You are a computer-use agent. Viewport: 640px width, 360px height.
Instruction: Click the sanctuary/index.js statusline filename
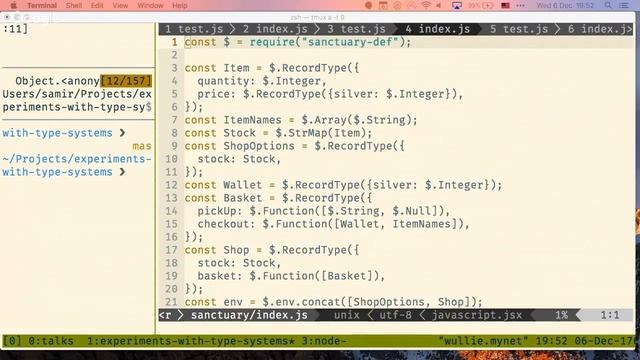(x=249, y=315)
